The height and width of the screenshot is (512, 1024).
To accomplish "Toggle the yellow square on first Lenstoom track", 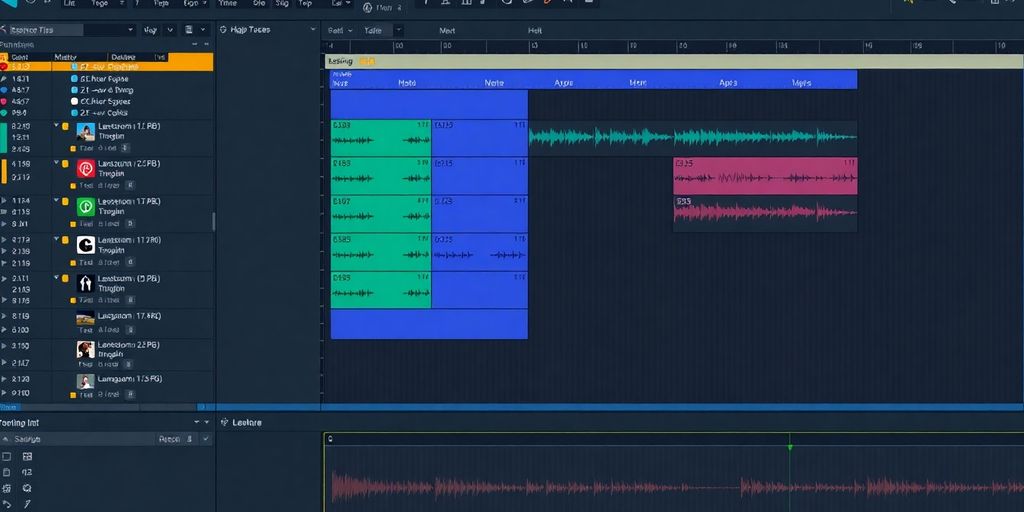I will 65,128.
